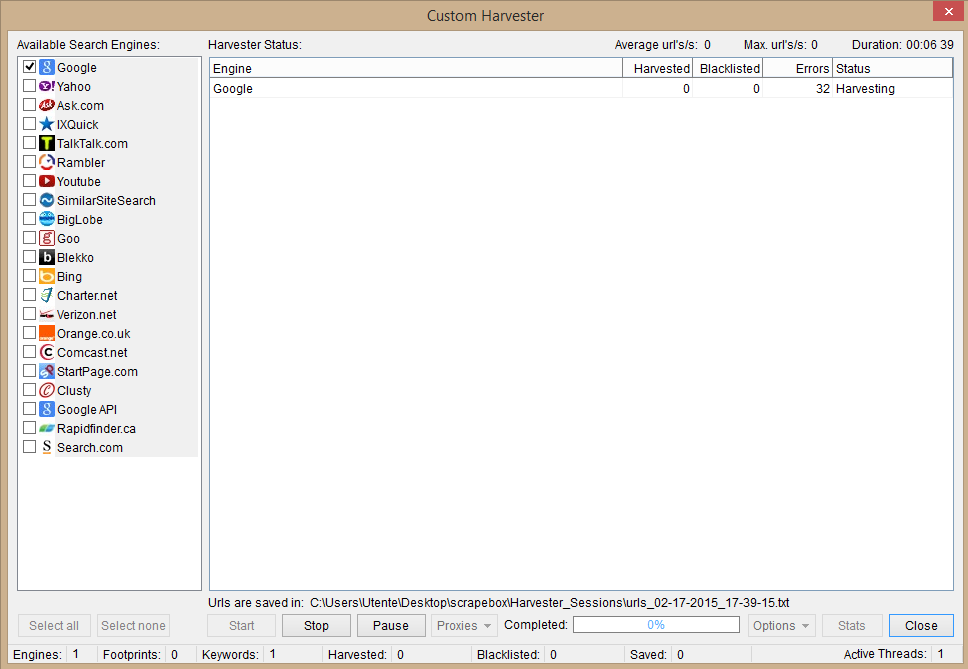The image size is (968, 669).
Task: Close the Custom Harvester window
Action: pos(949,12)
